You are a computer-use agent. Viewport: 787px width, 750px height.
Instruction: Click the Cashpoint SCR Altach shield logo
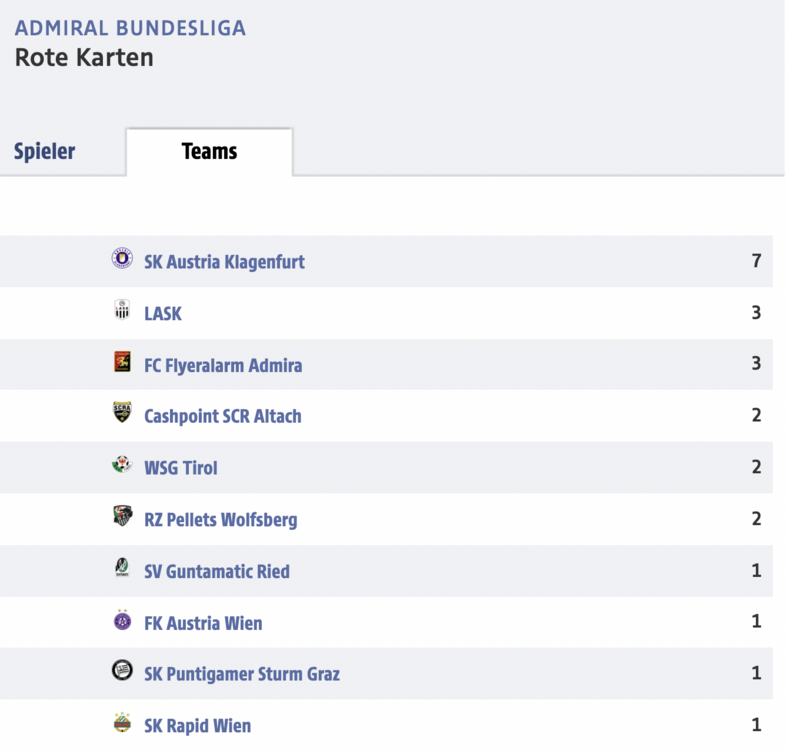(x=122, y=412)
